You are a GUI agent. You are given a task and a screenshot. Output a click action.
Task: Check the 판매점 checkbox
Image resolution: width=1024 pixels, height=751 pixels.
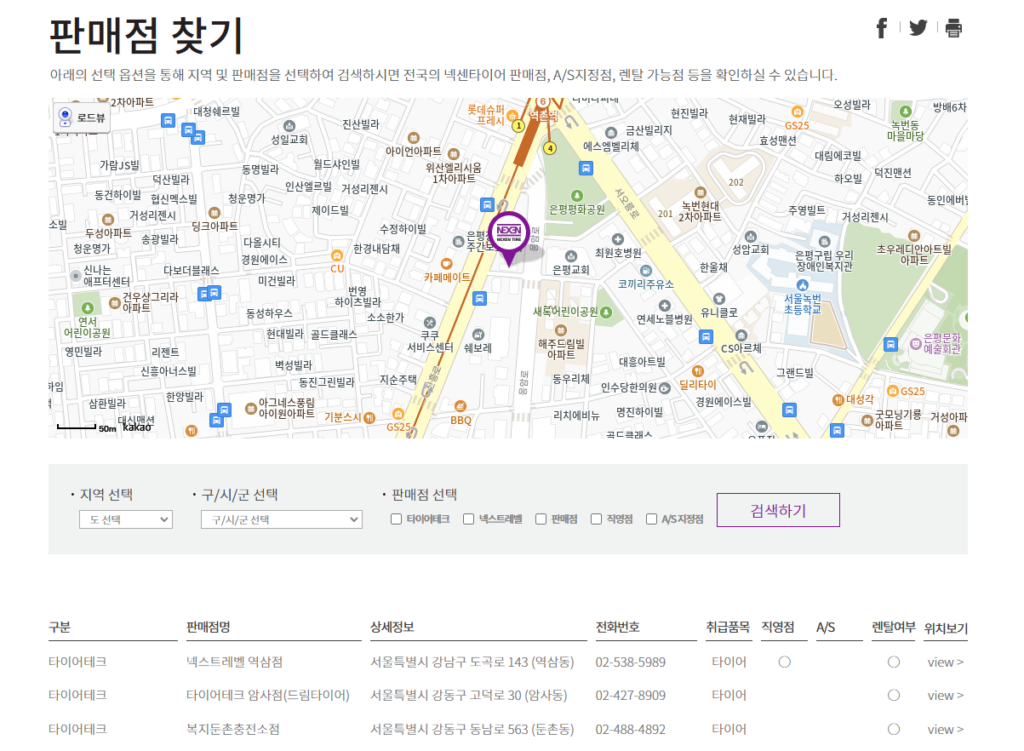[x=541, y=519]
